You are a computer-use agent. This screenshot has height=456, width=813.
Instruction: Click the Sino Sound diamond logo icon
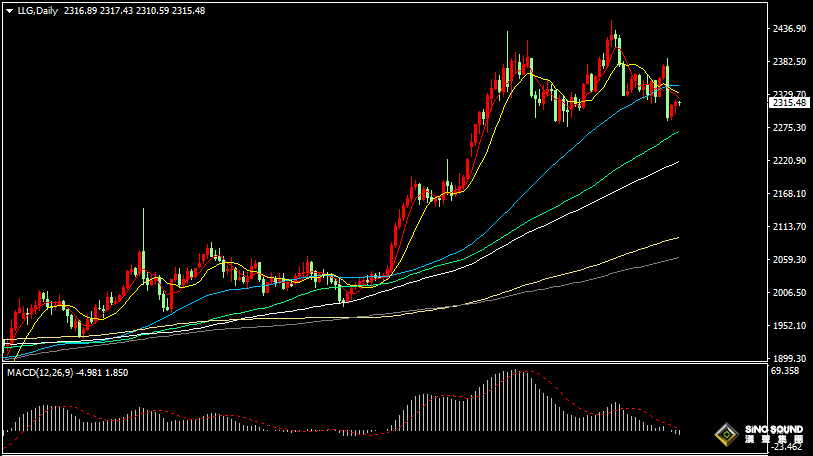tap(724, 434)
